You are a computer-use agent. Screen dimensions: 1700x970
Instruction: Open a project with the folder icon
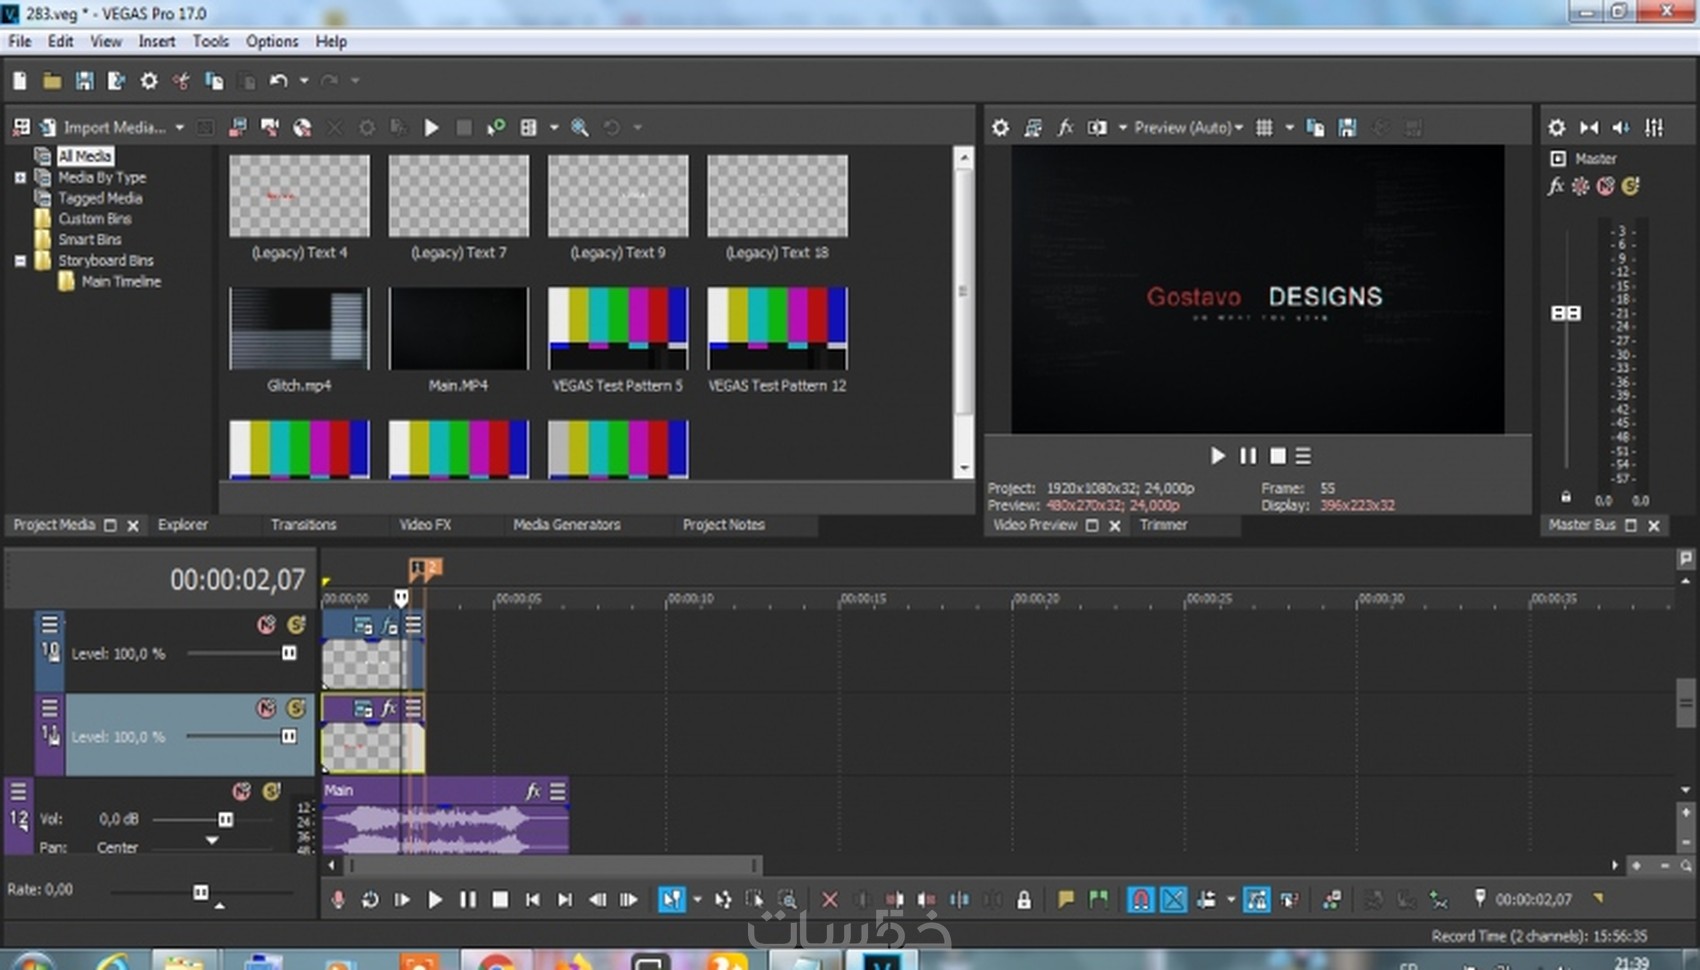click(52, 81)
